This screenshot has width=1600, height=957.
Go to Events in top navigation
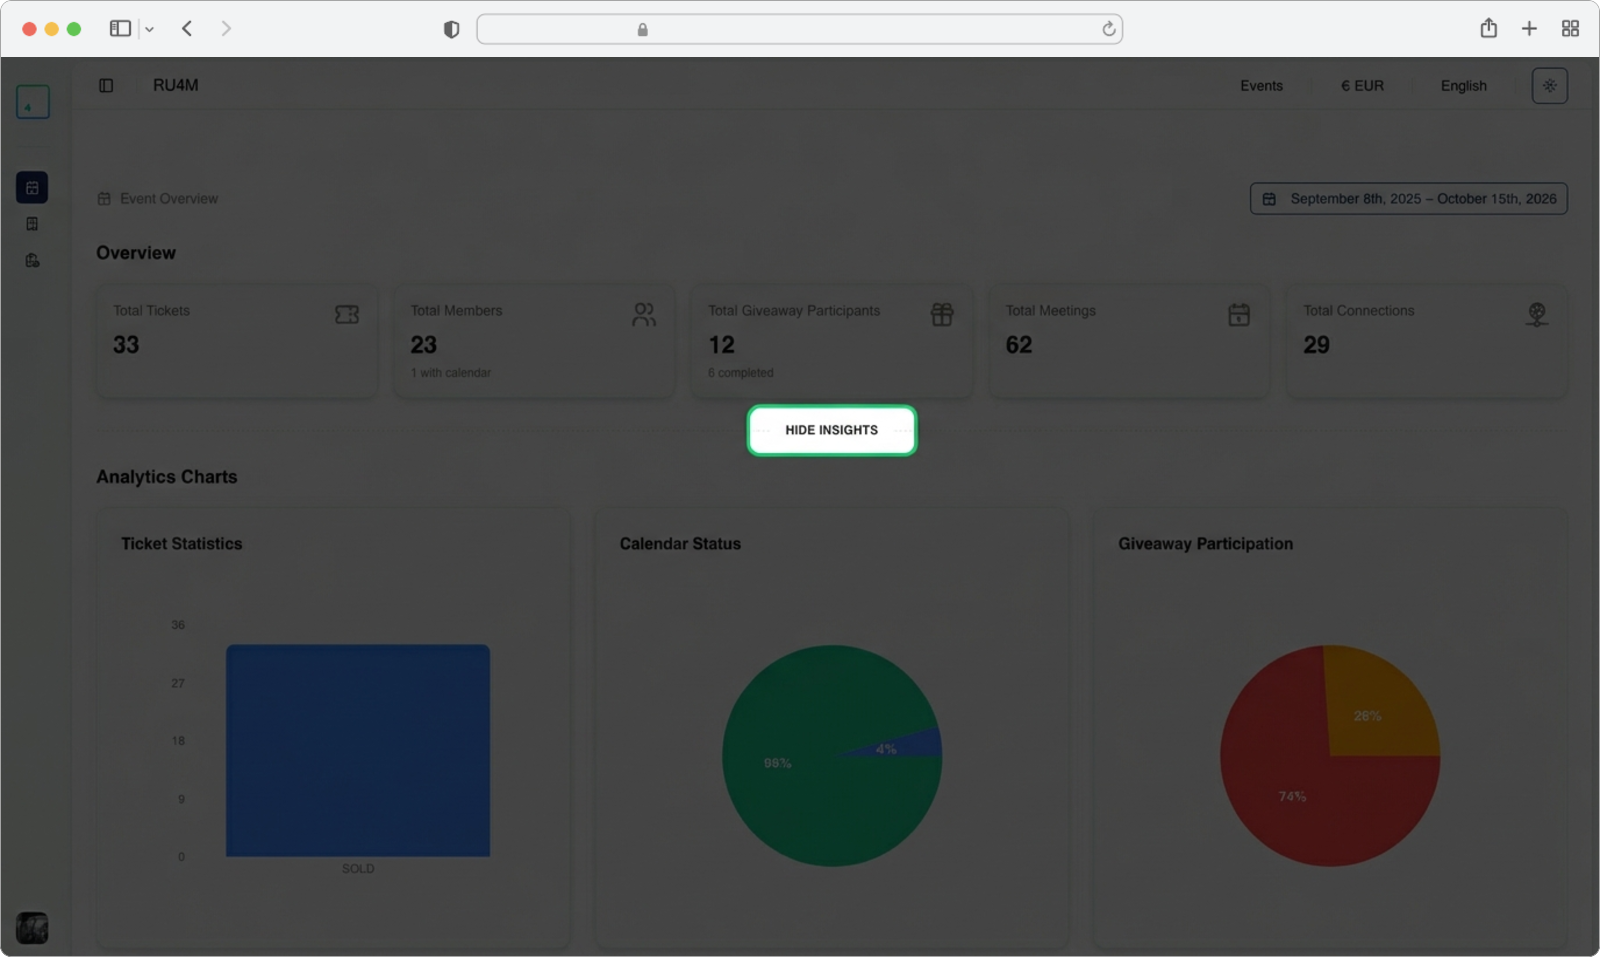point(1261,86)
